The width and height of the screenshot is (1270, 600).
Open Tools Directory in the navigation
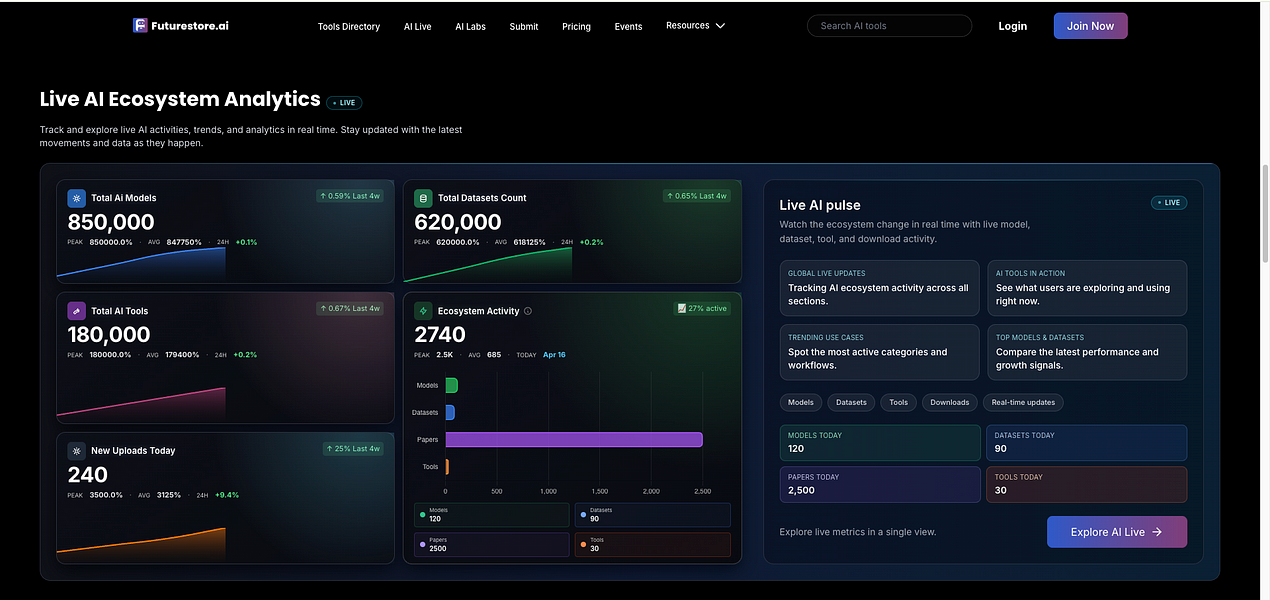(349, 27)
